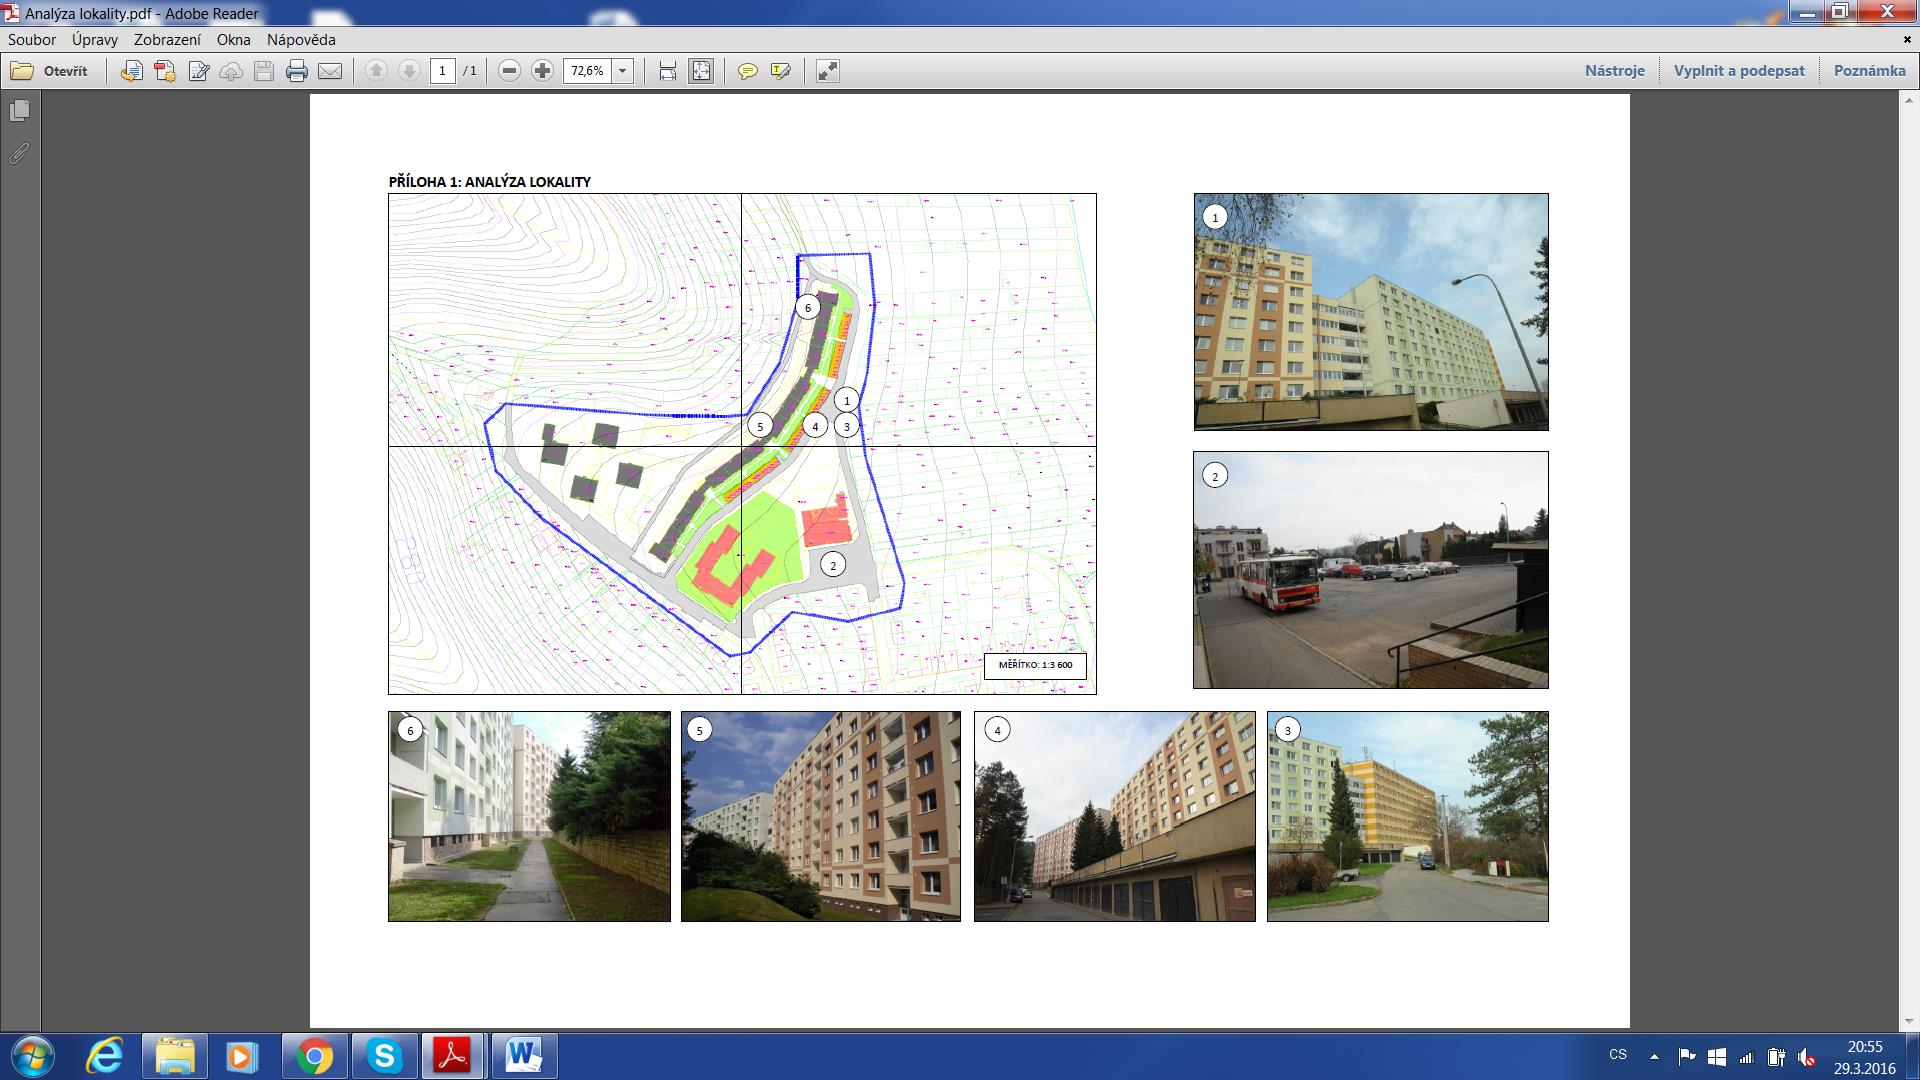The image size is (1920, 1080).
Task: Open a file with the Otevřít button
Action: coord(49,71)
